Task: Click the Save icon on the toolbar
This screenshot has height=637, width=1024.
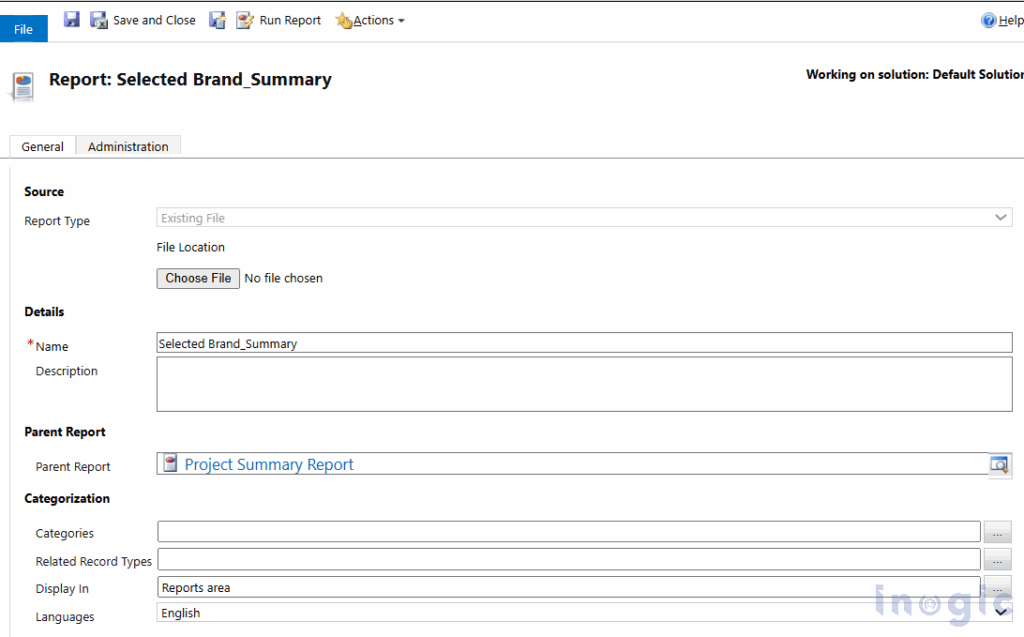Action: point(71,19)
